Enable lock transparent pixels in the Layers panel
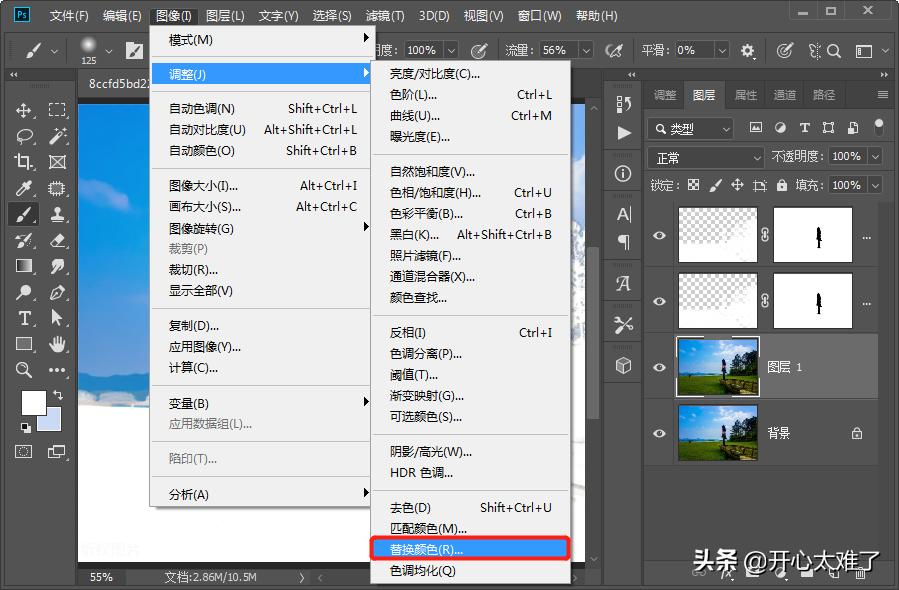The height and width of the screenshot is (590, 899). click(x=694, y=185)
